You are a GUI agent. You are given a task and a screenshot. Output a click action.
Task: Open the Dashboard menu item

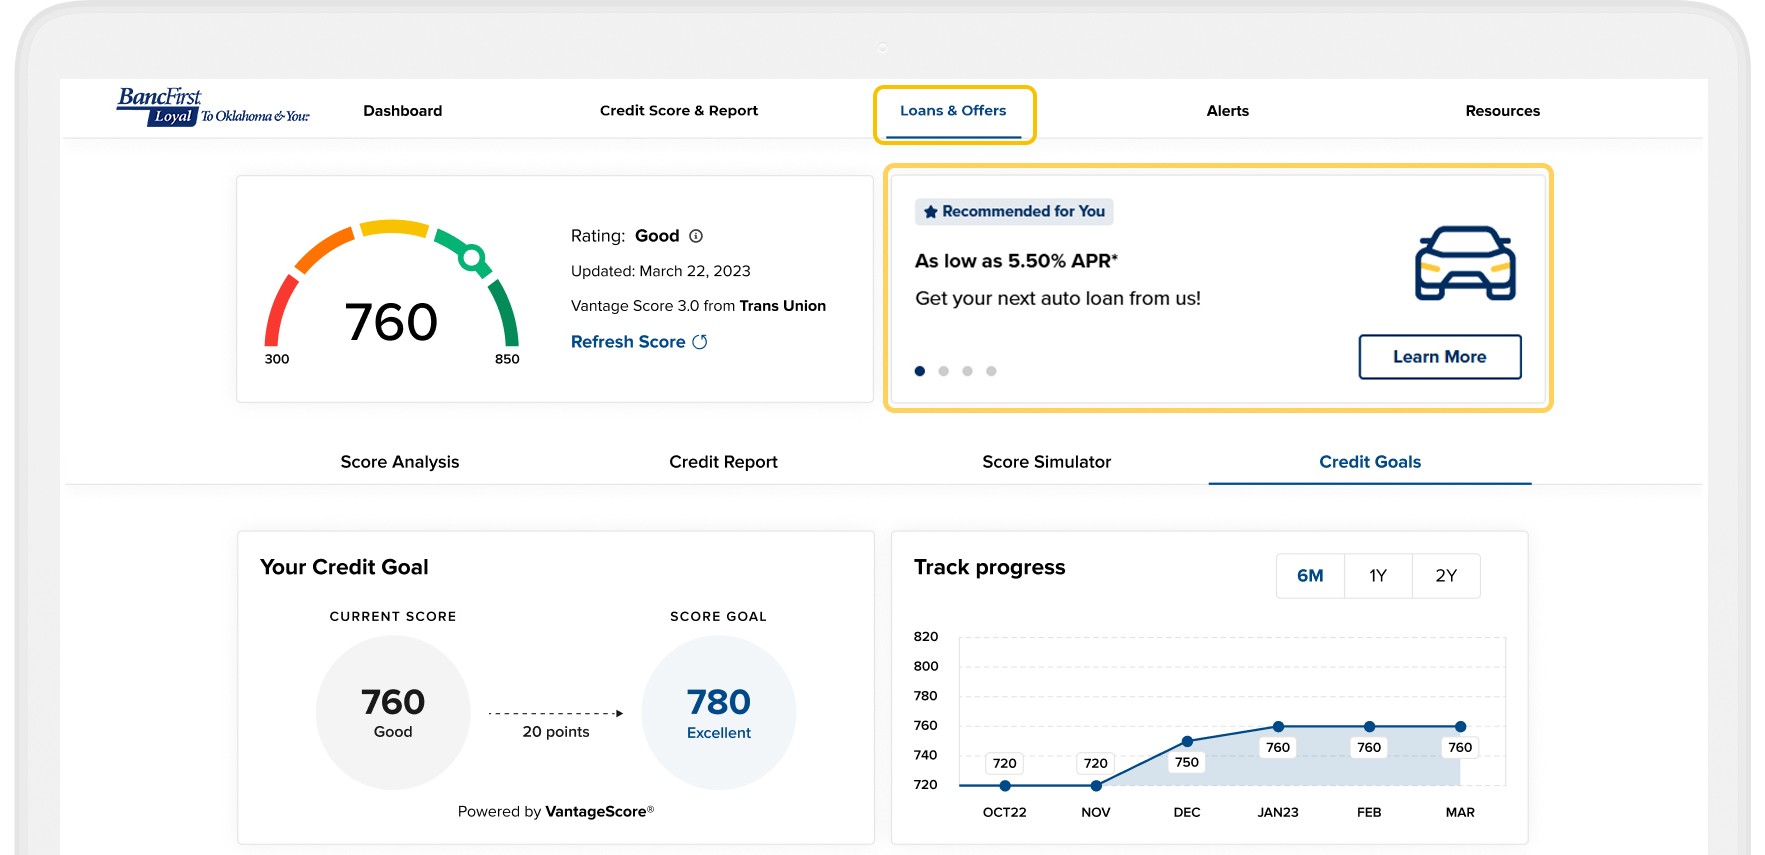point(402,111)
